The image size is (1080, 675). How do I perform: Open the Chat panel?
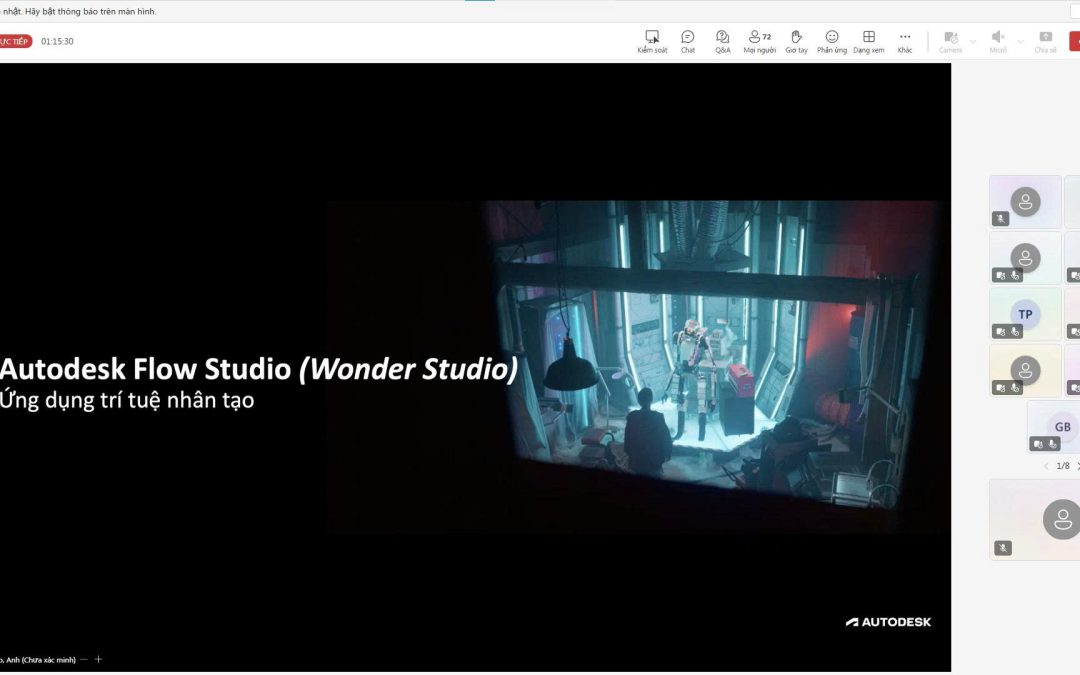point(687,41)
